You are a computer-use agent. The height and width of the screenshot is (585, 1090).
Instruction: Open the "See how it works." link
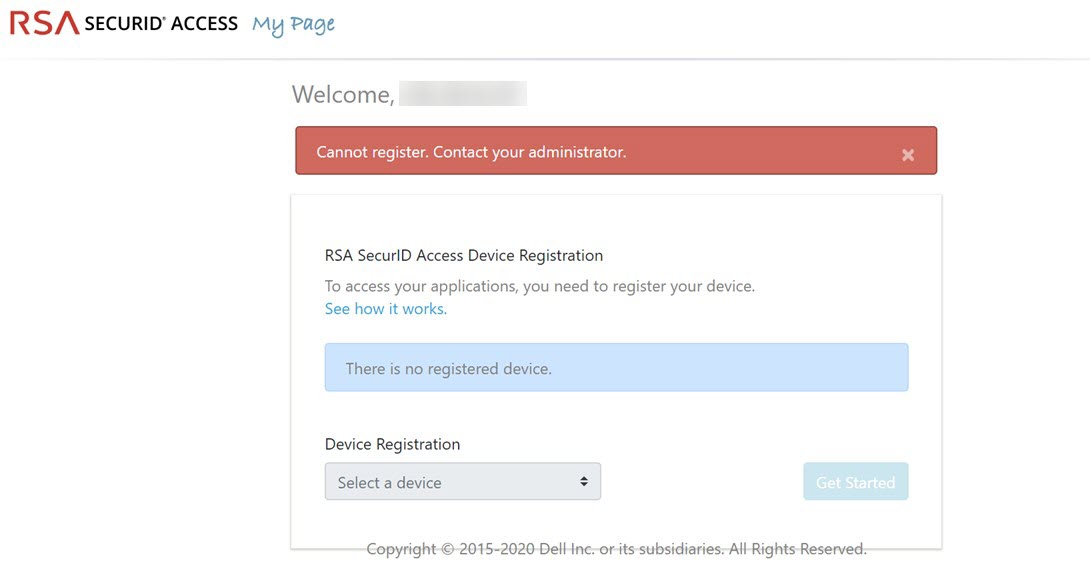tap(385, 309)
